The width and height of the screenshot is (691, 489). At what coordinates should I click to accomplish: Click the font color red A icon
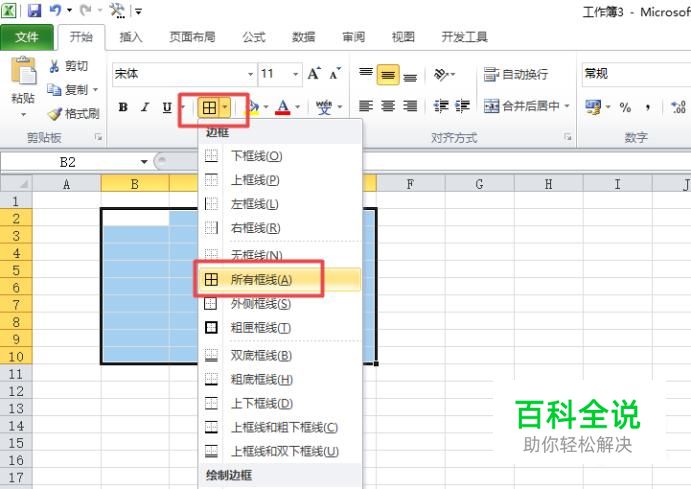282,107
